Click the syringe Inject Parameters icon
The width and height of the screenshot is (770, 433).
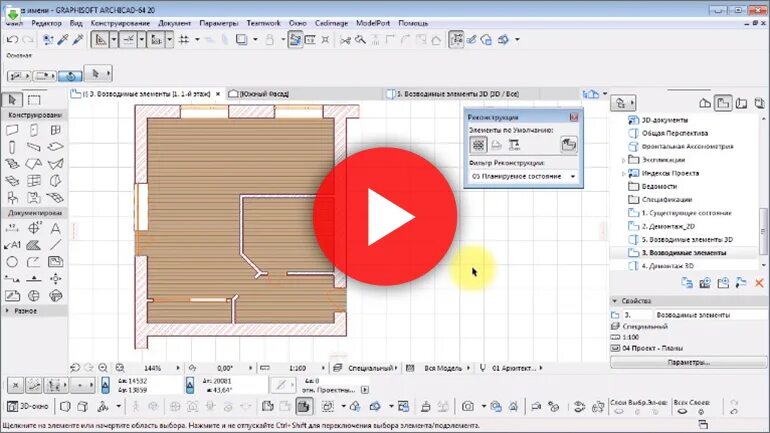pos(78,40)
